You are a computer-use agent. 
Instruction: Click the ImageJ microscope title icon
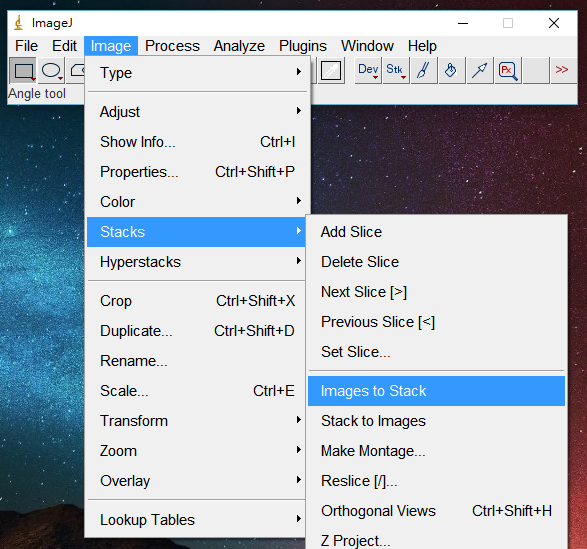pos(19,23)
